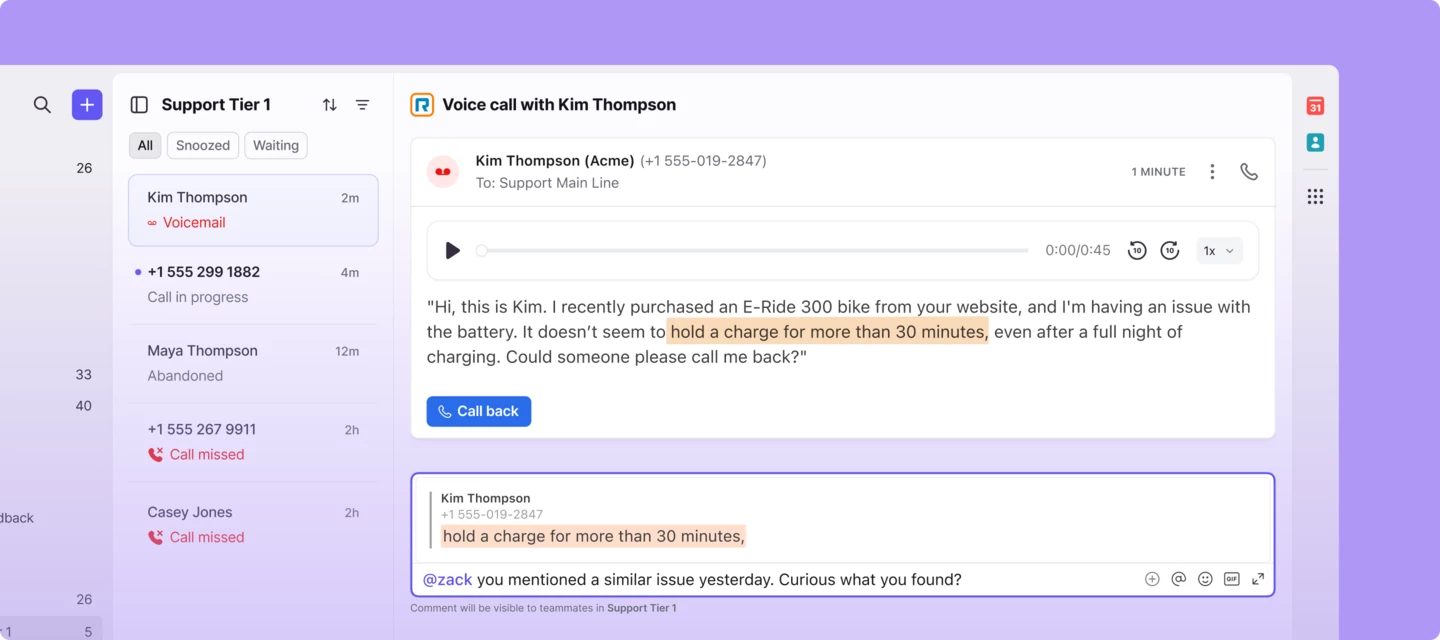This screenshot has height=640, width=1440.
Task: Open Casey Jones missed call
Action: pyautogui.click(x=253, y=524)
